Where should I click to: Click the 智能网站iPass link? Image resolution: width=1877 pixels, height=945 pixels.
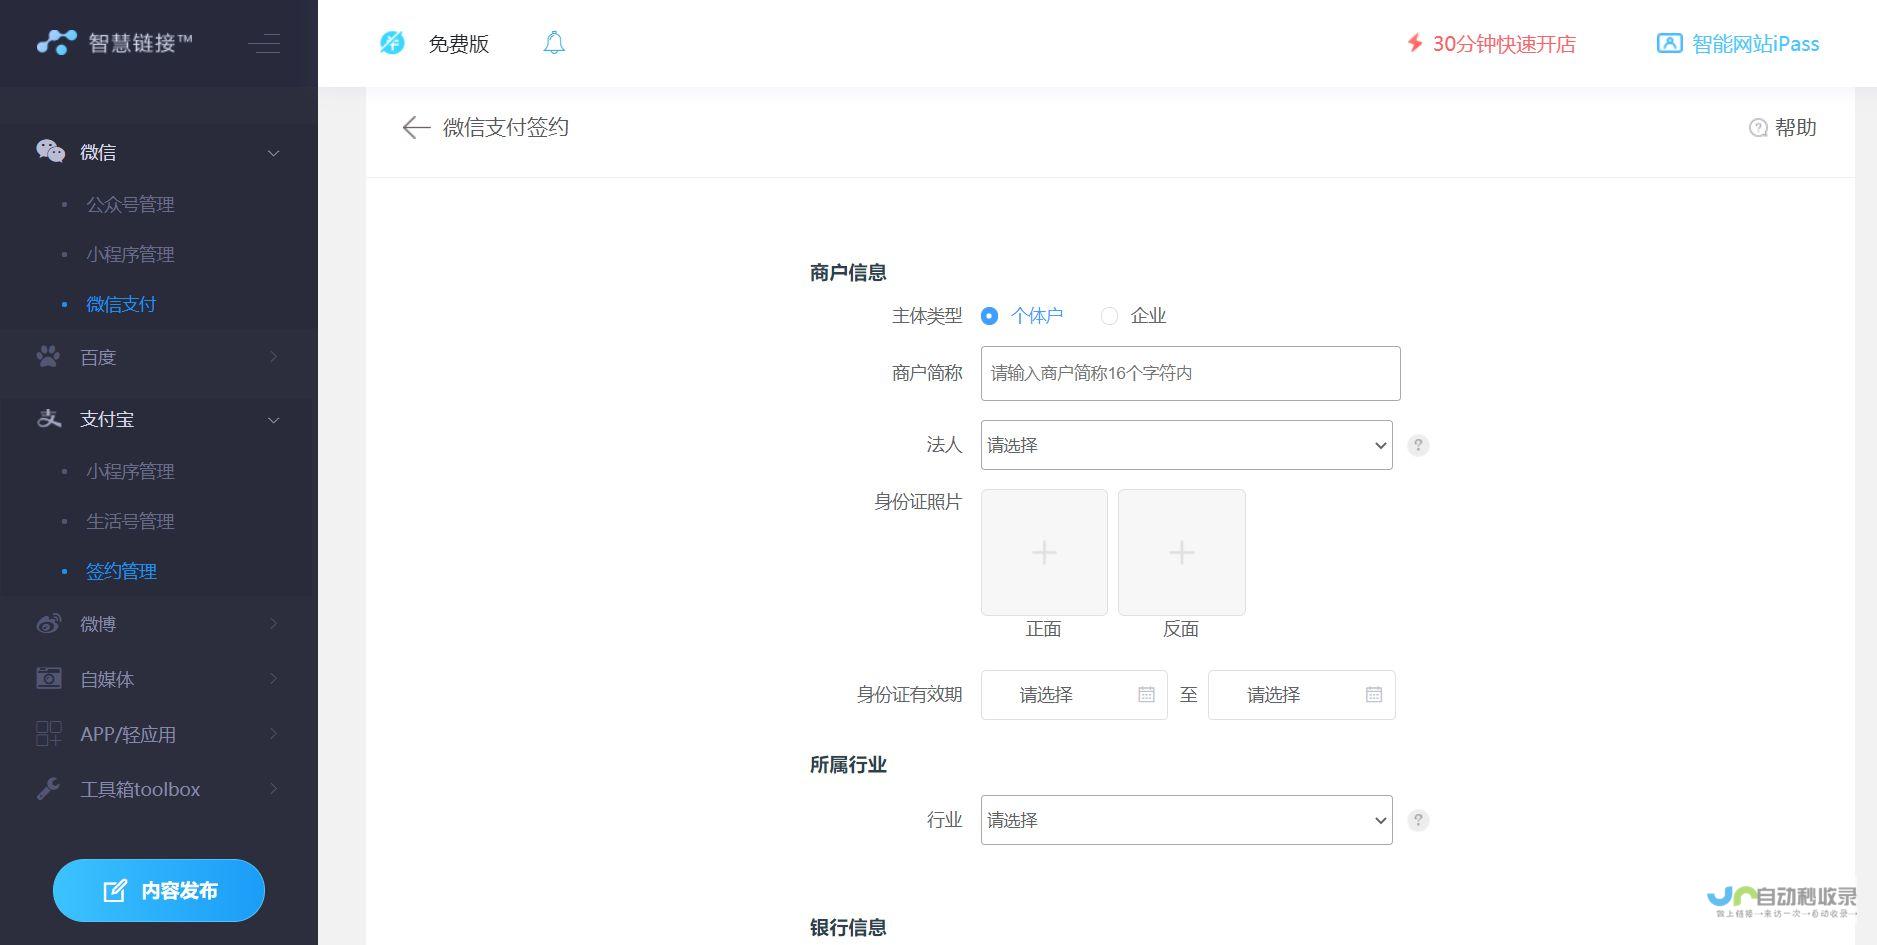coord(1755,43)
